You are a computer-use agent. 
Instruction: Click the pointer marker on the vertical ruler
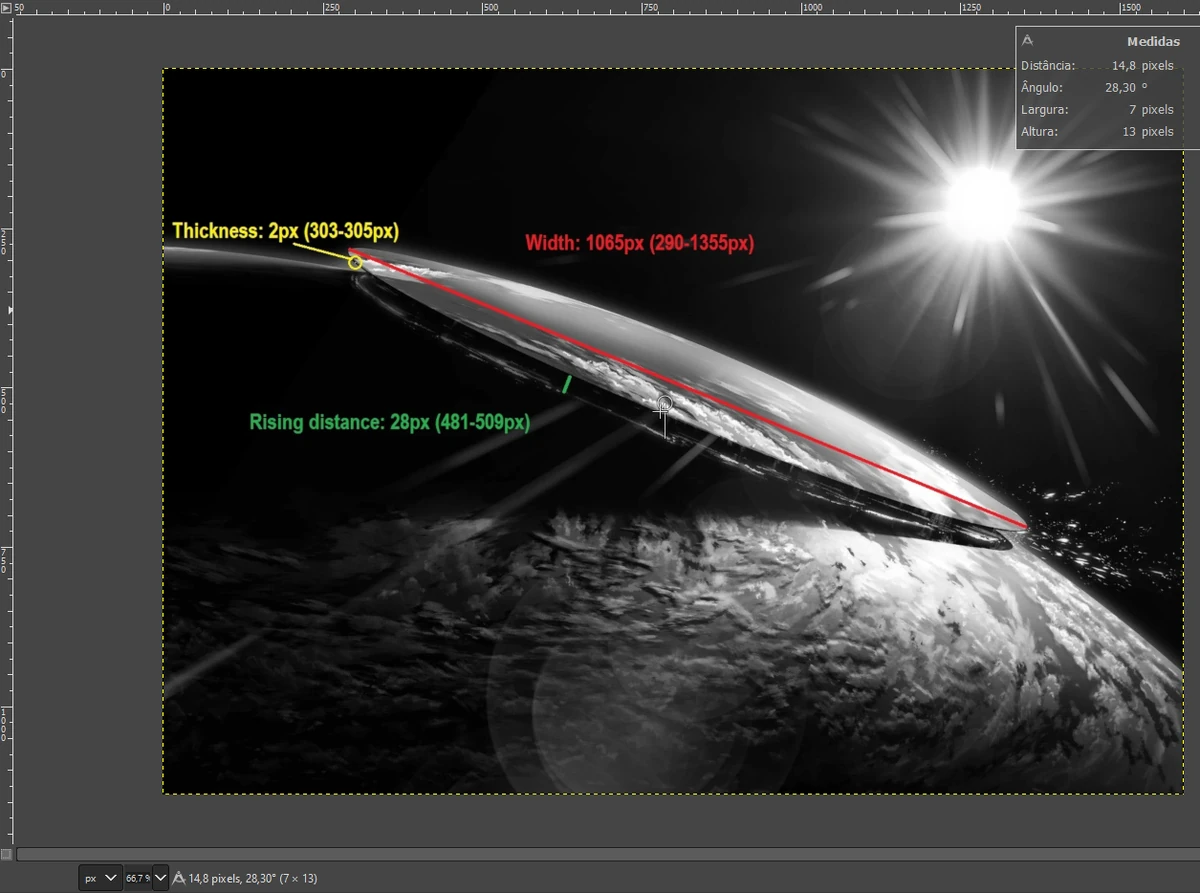9,311
